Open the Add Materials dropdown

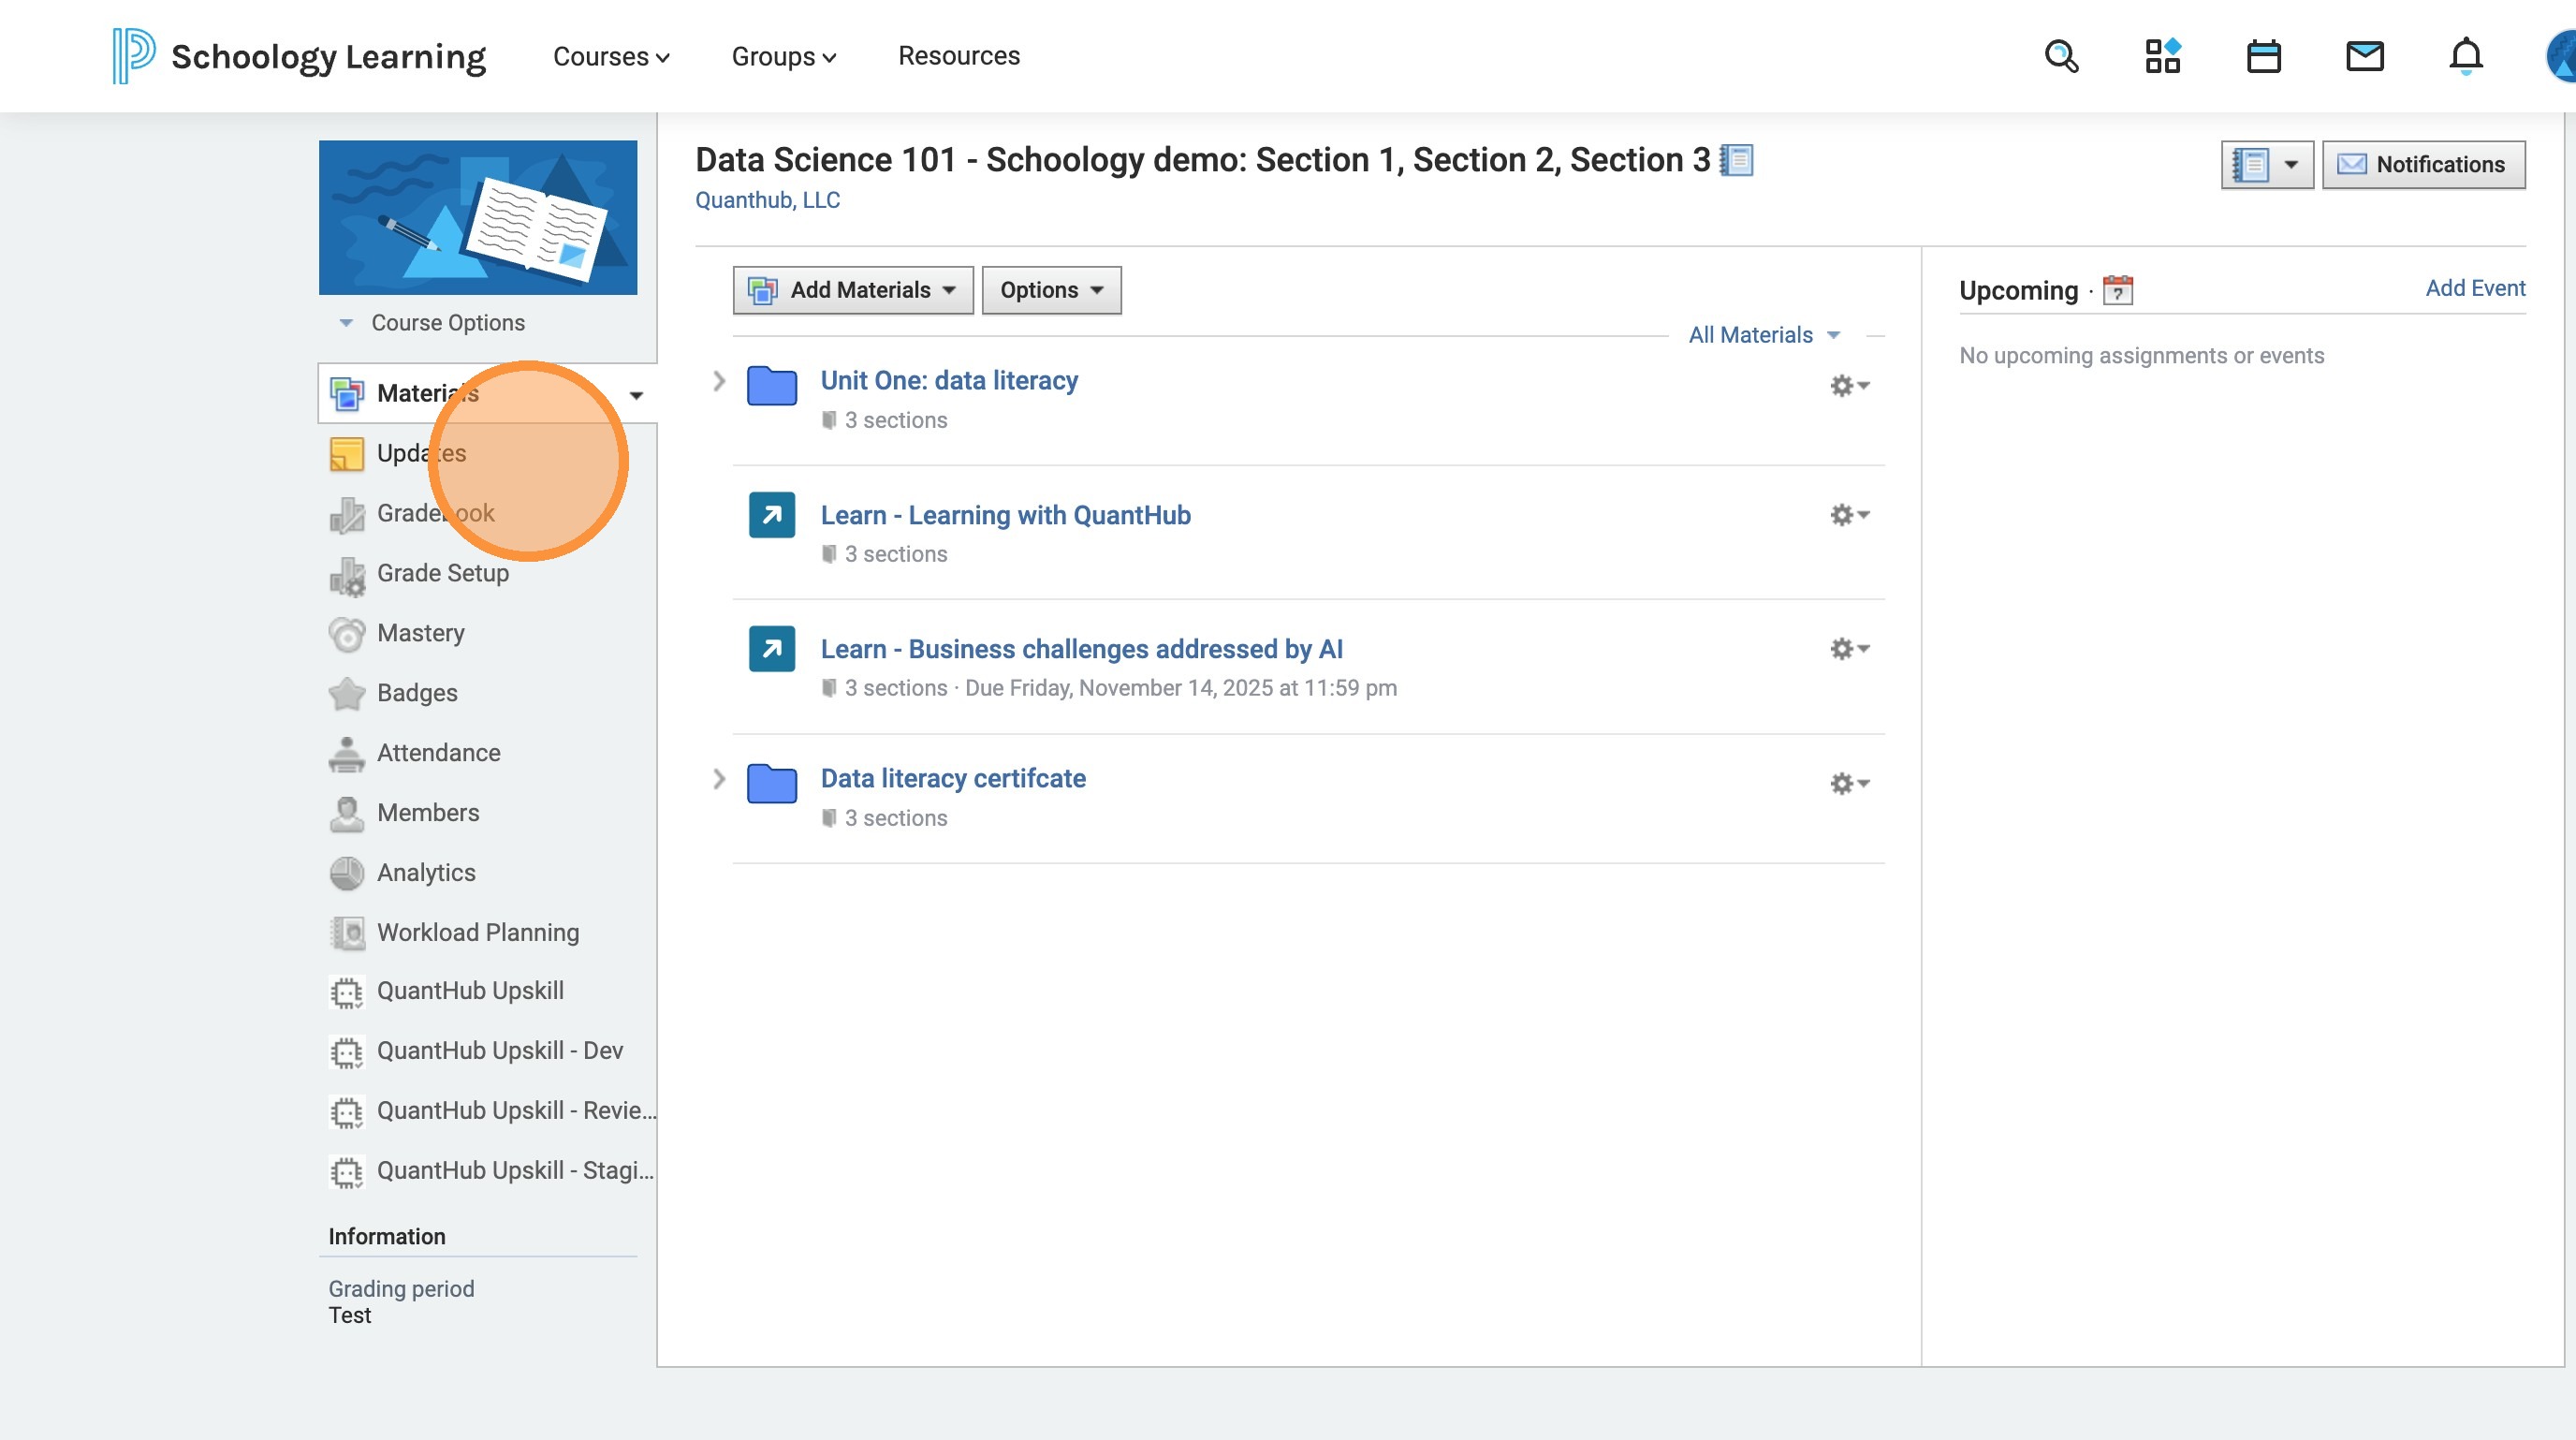point(853,290)
